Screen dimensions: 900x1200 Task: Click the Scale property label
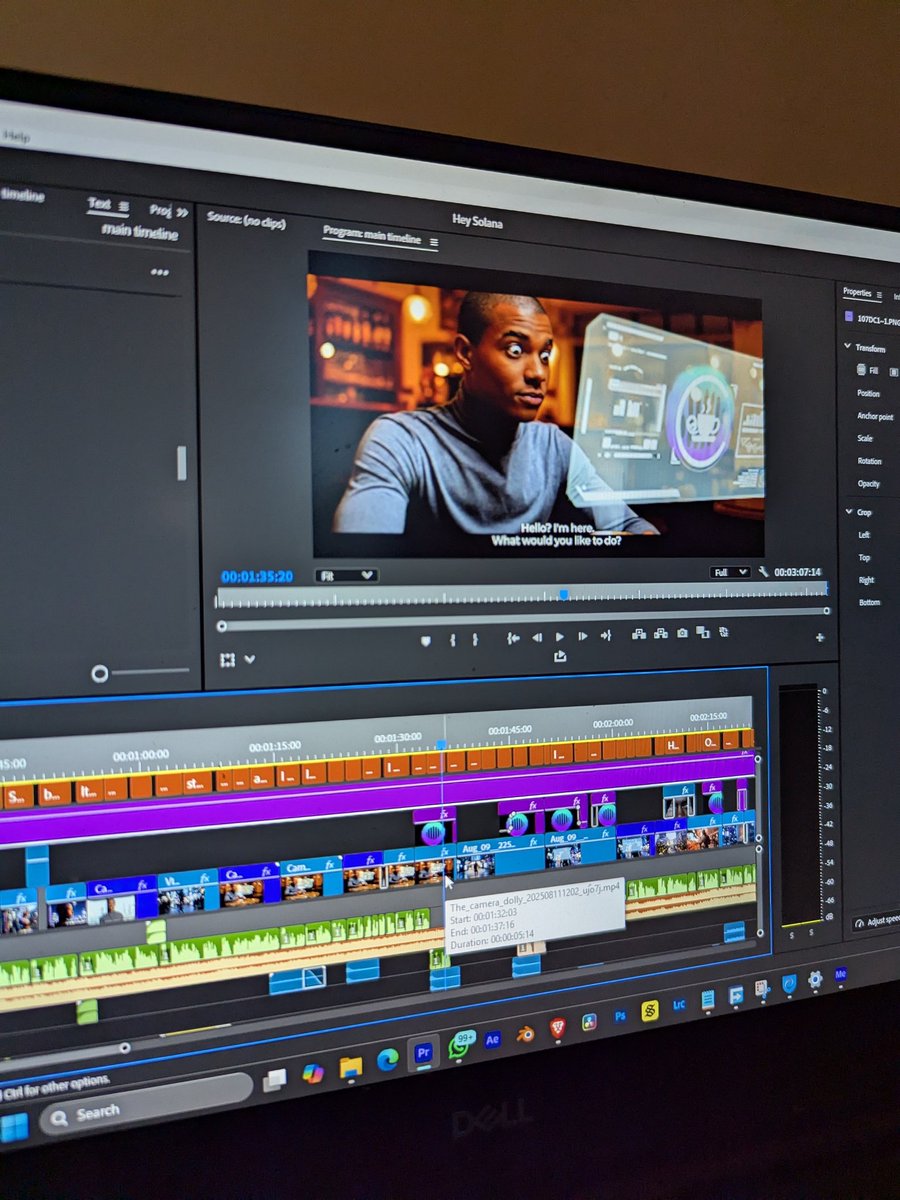pyautogui.click(x=865, y=439)
